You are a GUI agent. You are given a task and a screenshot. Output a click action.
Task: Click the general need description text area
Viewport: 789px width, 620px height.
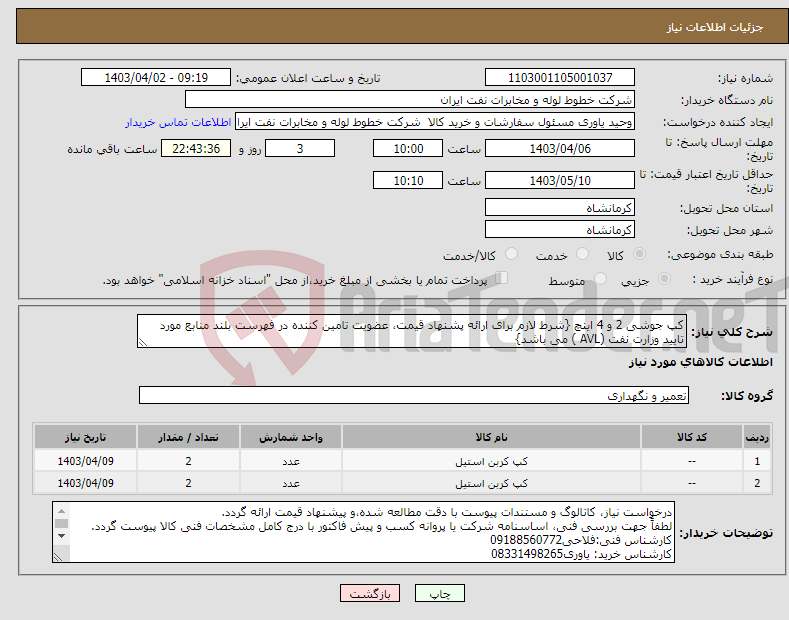coord(412,332)
